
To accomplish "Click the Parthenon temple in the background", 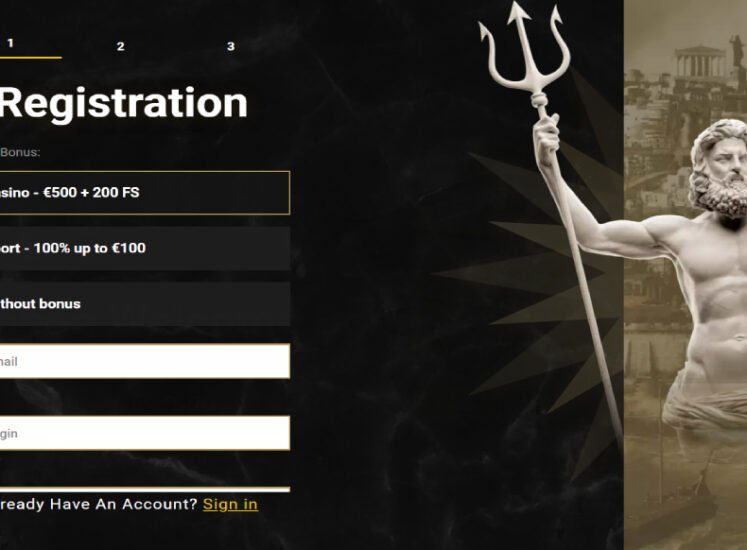I will click(699, 61).
